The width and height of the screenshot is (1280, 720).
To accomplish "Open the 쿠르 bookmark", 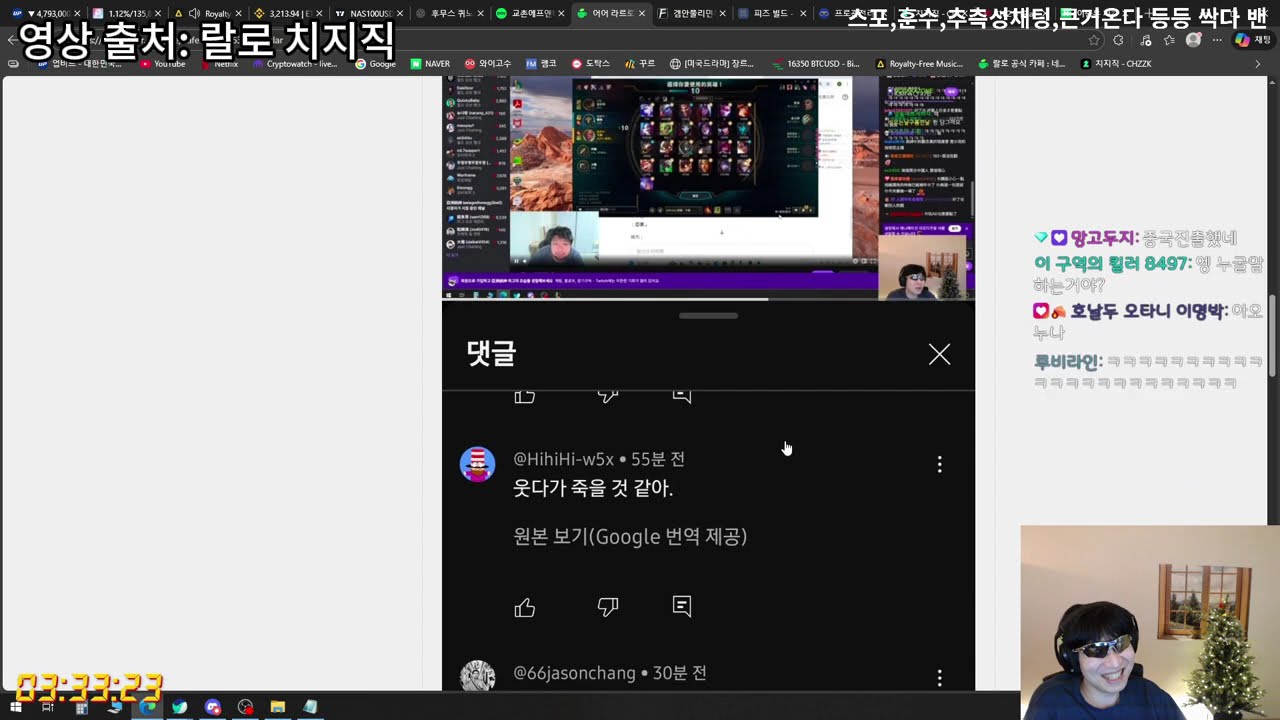I will pyautogui.click(x=640, y=63).
